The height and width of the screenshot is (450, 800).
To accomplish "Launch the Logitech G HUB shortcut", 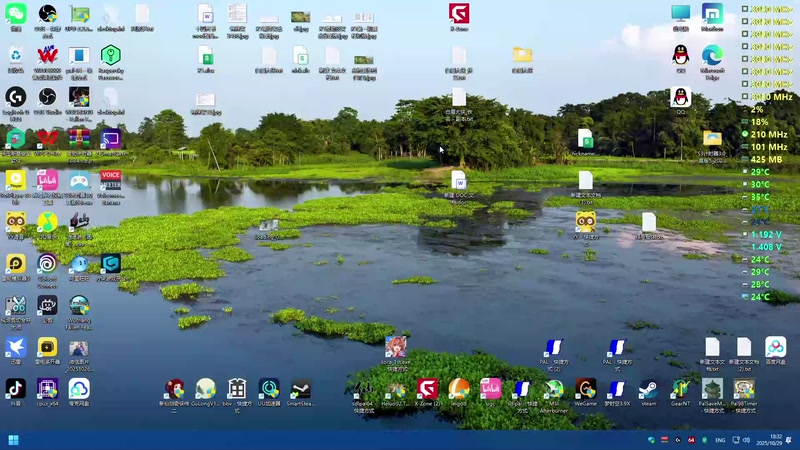I will point(16,98).
